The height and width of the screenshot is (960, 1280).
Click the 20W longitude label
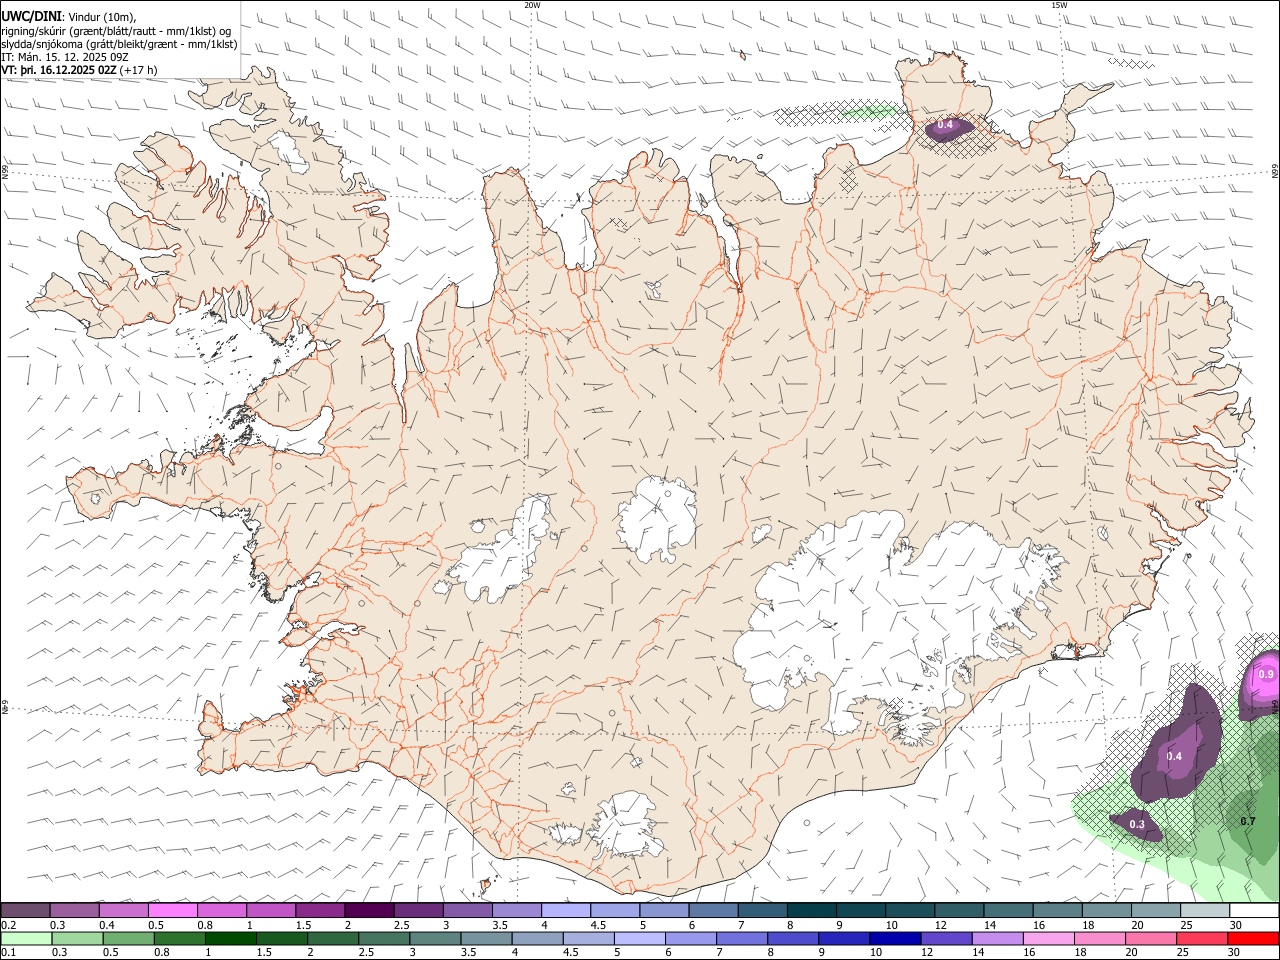[x=532, y=5]
